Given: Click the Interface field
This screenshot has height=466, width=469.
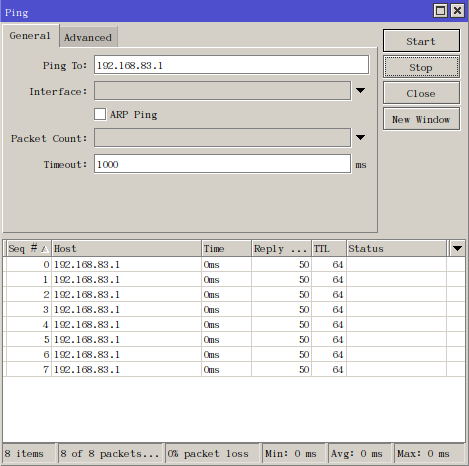Looking at the screenshot, I should pyautogui.click(x=222, y=91).
